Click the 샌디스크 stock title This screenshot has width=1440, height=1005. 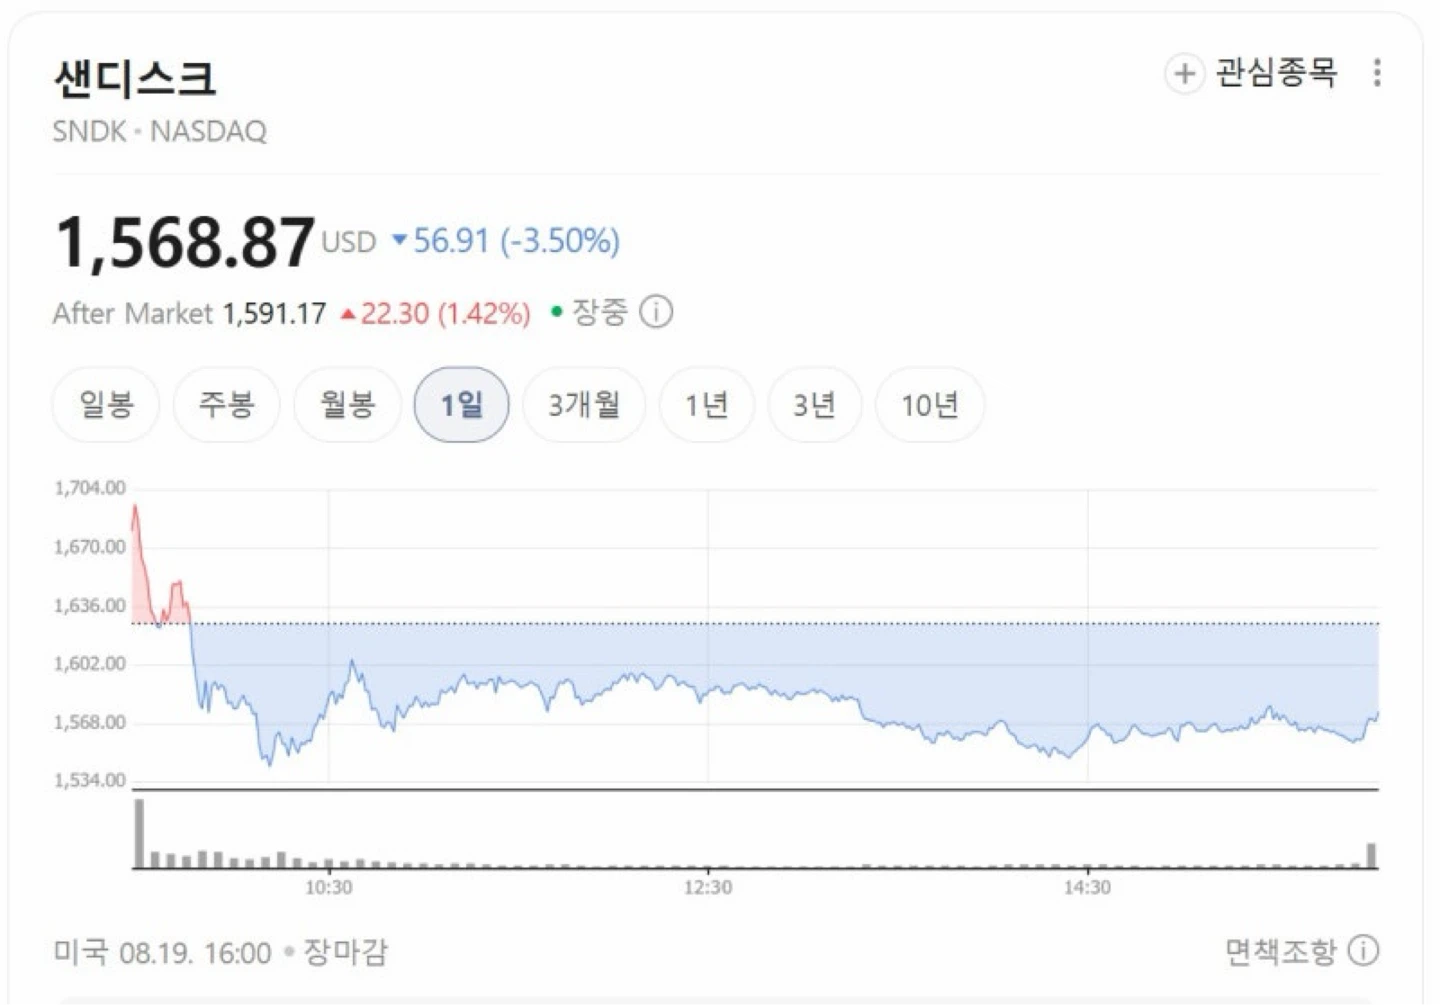[x=134, y=79]
